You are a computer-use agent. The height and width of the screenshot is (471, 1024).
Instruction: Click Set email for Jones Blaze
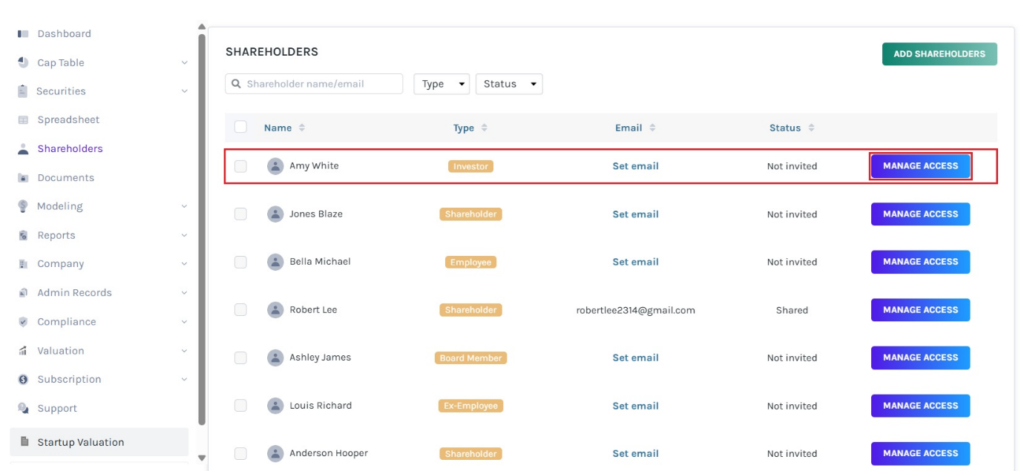(635, 214)
